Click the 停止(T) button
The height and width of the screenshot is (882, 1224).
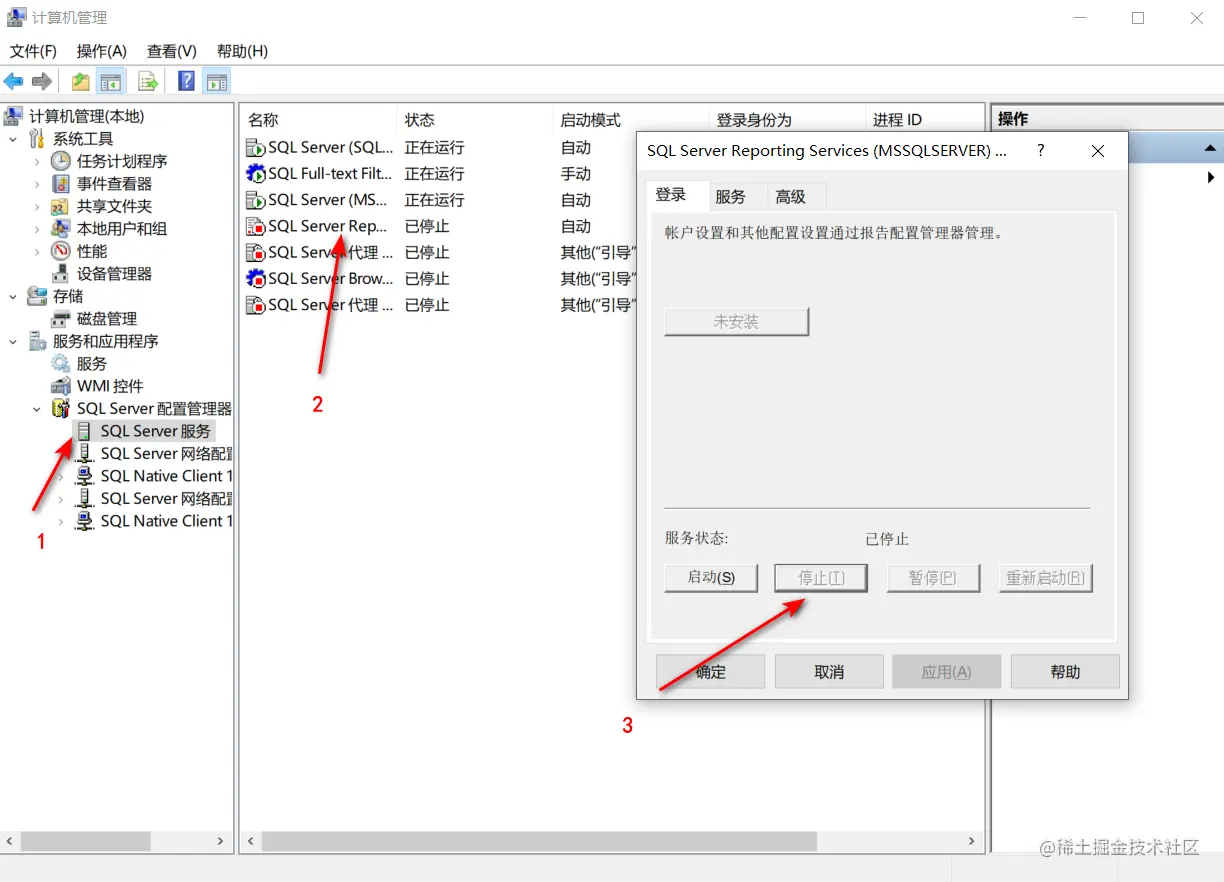pos(821,578)
